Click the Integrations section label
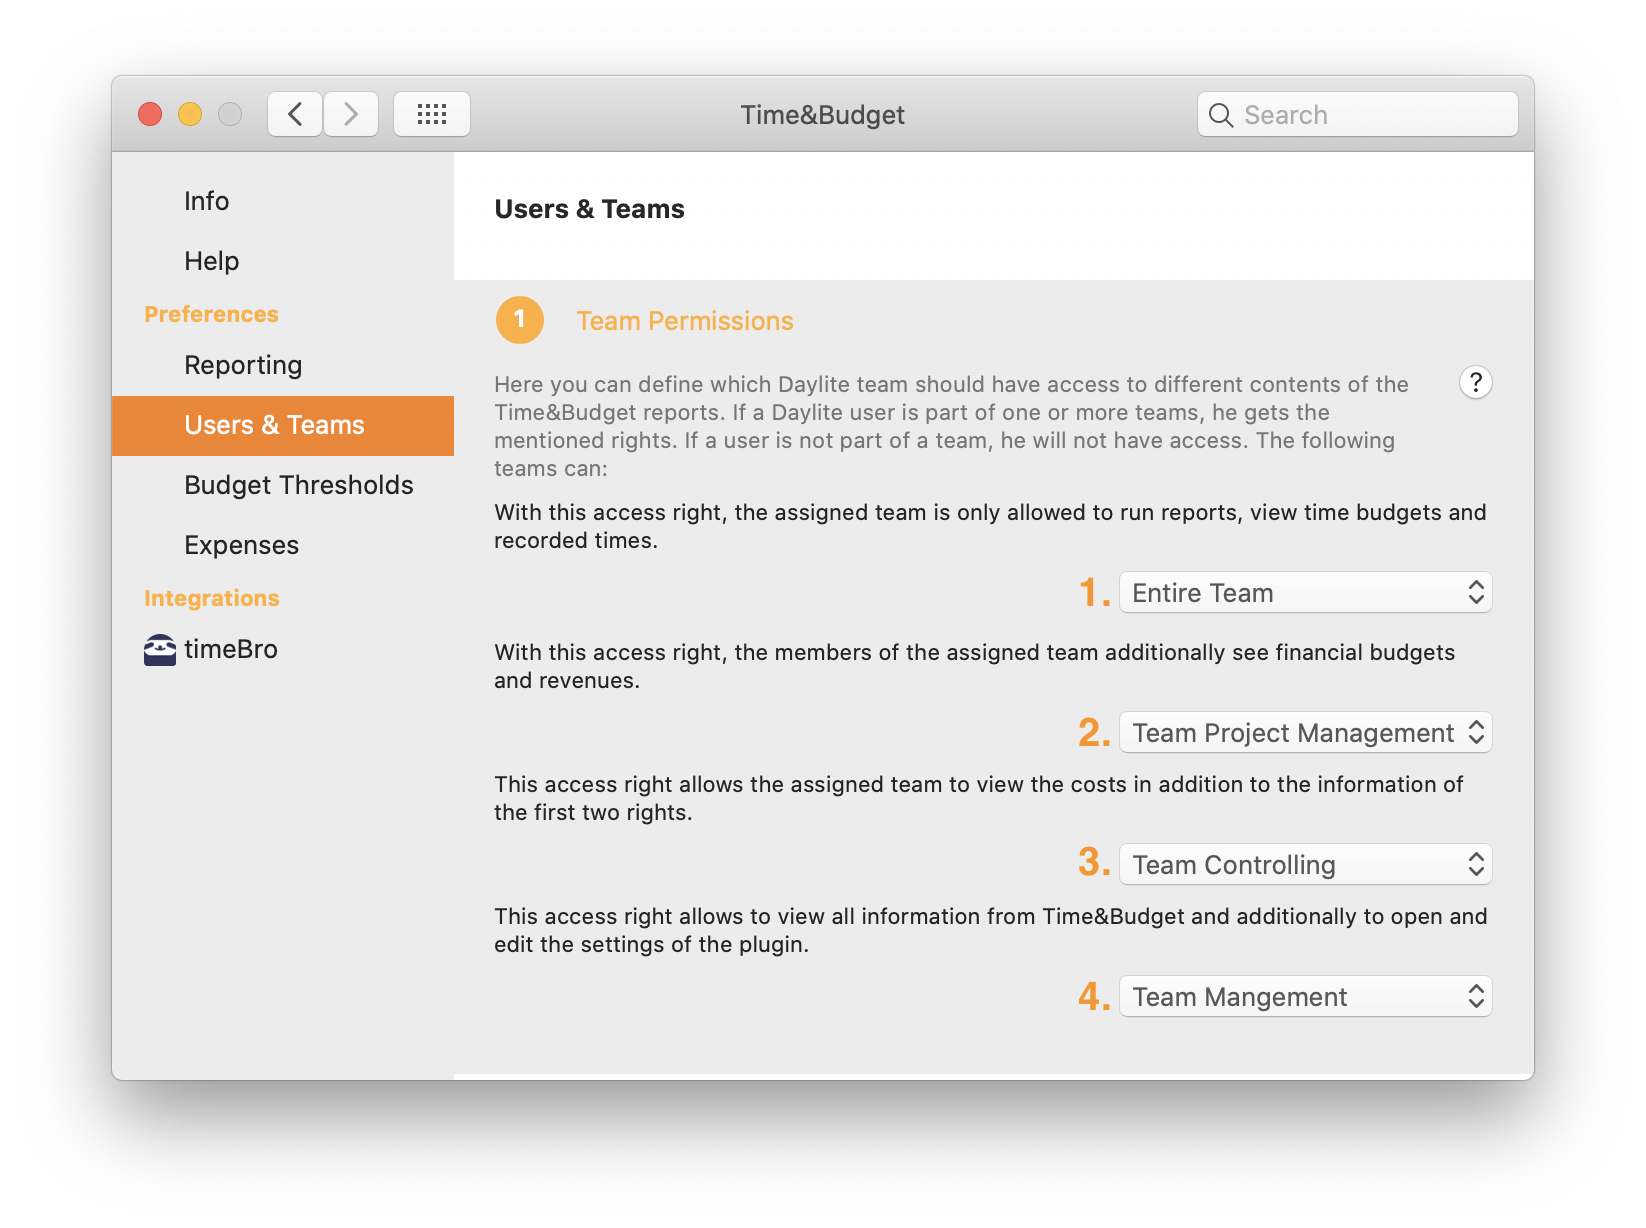Viewport: 1646px width, 1228px height. pyautogui.click(x=211, y=598)
